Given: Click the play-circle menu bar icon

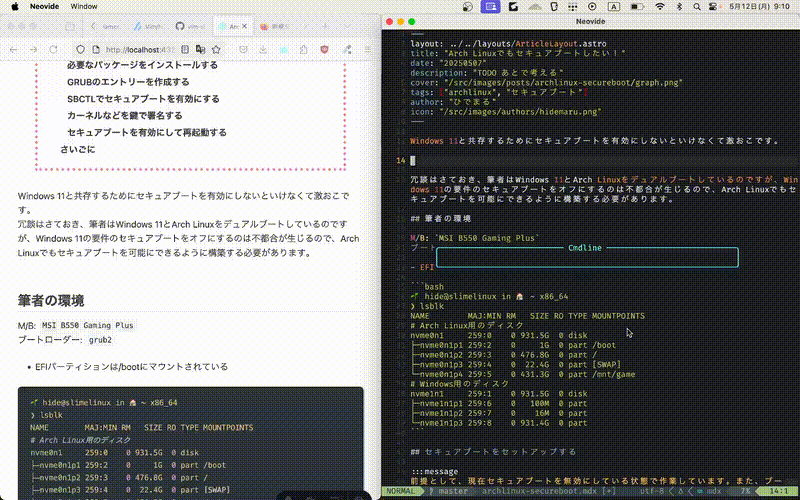Looking at the screenshot, I should coord(592,7).
